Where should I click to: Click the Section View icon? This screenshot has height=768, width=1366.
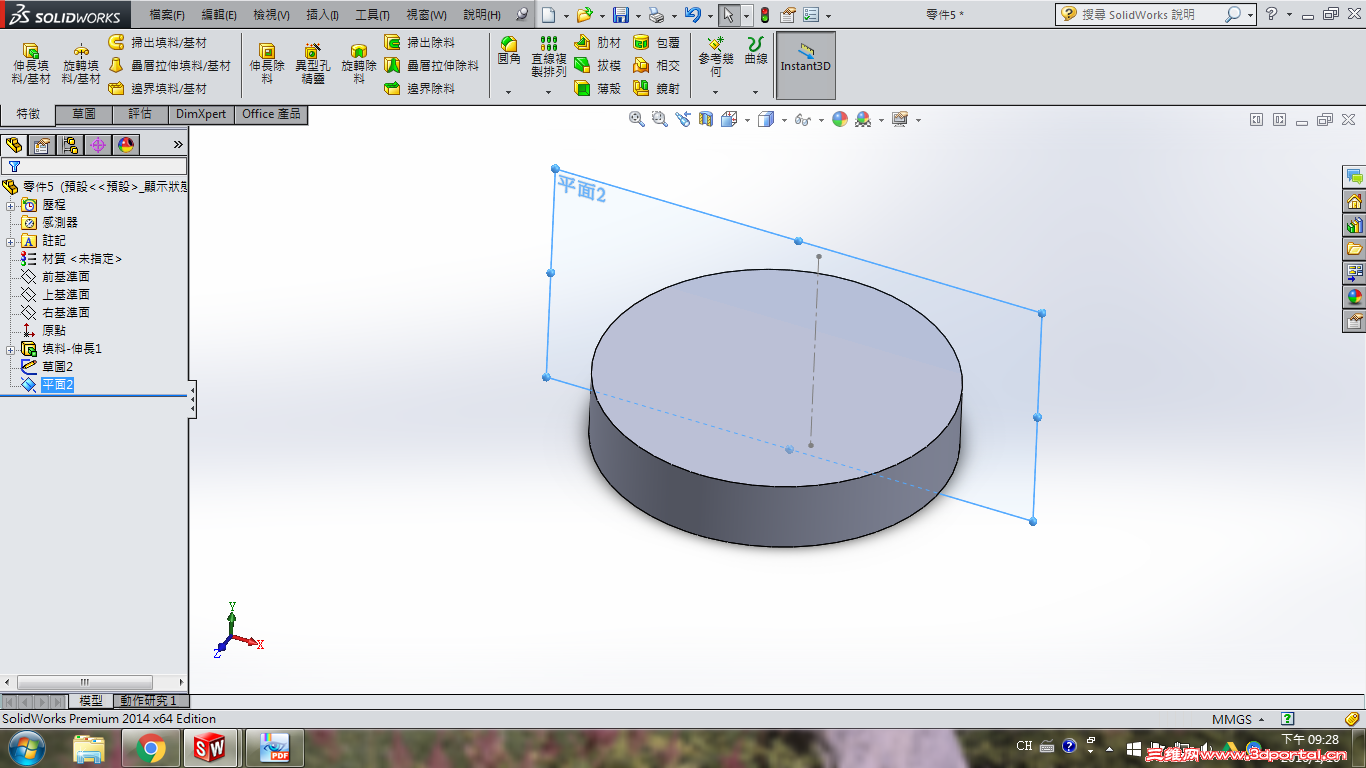pyautogui.click(x=706, y=120)
